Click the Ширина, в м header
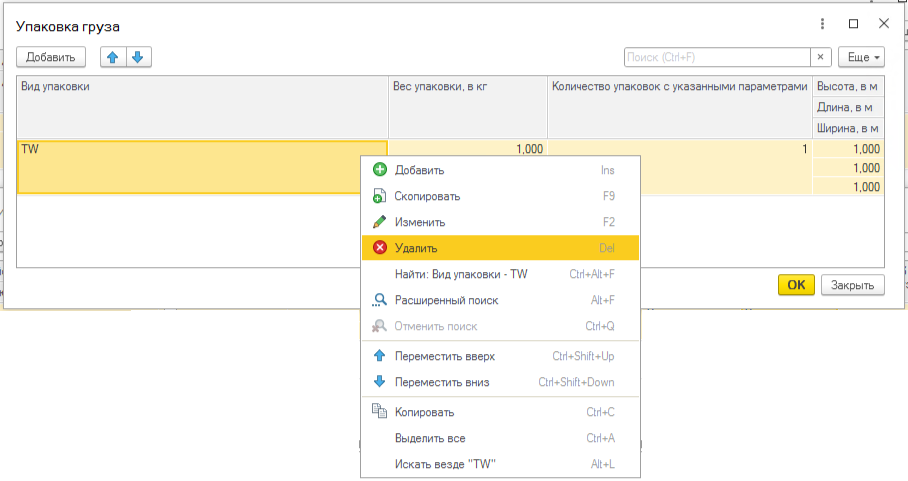Screen dimensions: 908x481 pos(848,128)
